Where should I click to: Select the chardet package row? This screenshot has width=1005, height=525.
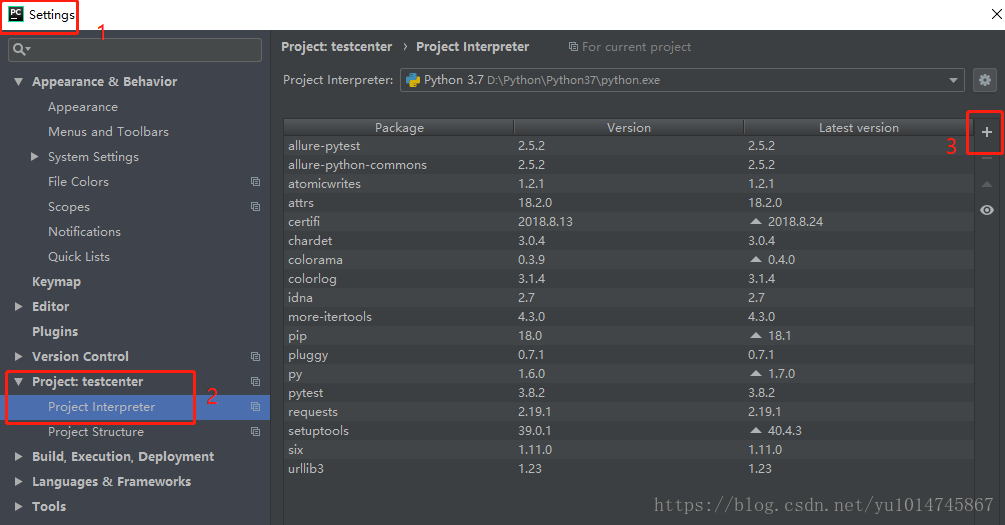(x=629, y=240)
